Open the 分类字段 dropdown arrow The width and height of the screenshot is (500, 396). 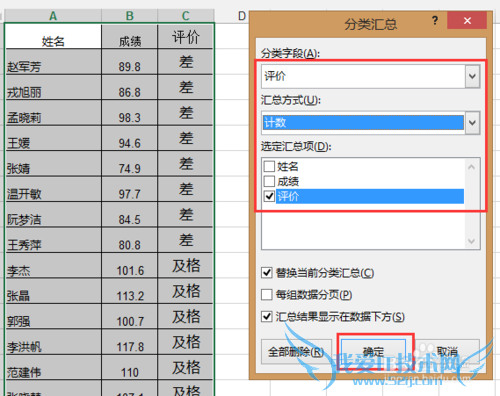coord(472,76)
